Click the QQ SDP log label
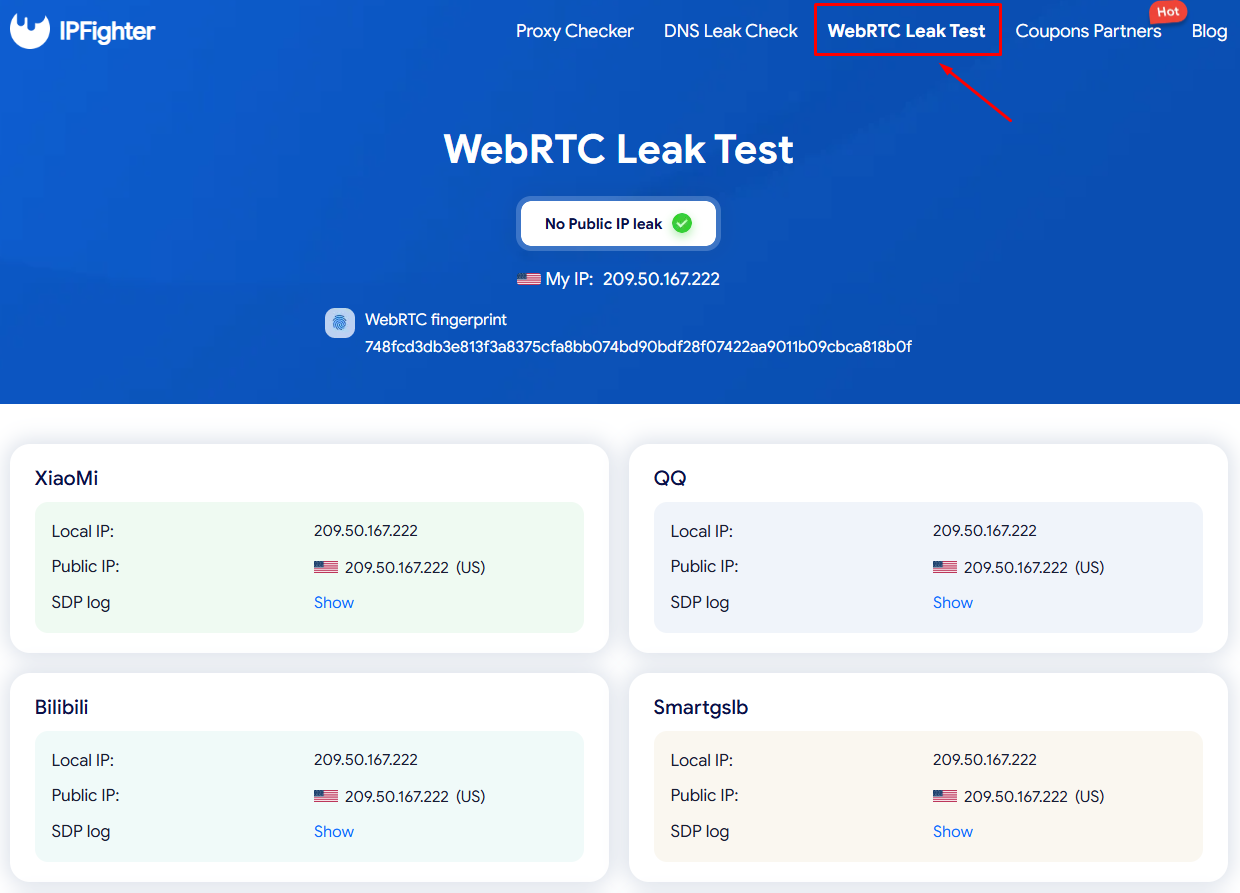1240x893 pixels. [x=700, y=602]
